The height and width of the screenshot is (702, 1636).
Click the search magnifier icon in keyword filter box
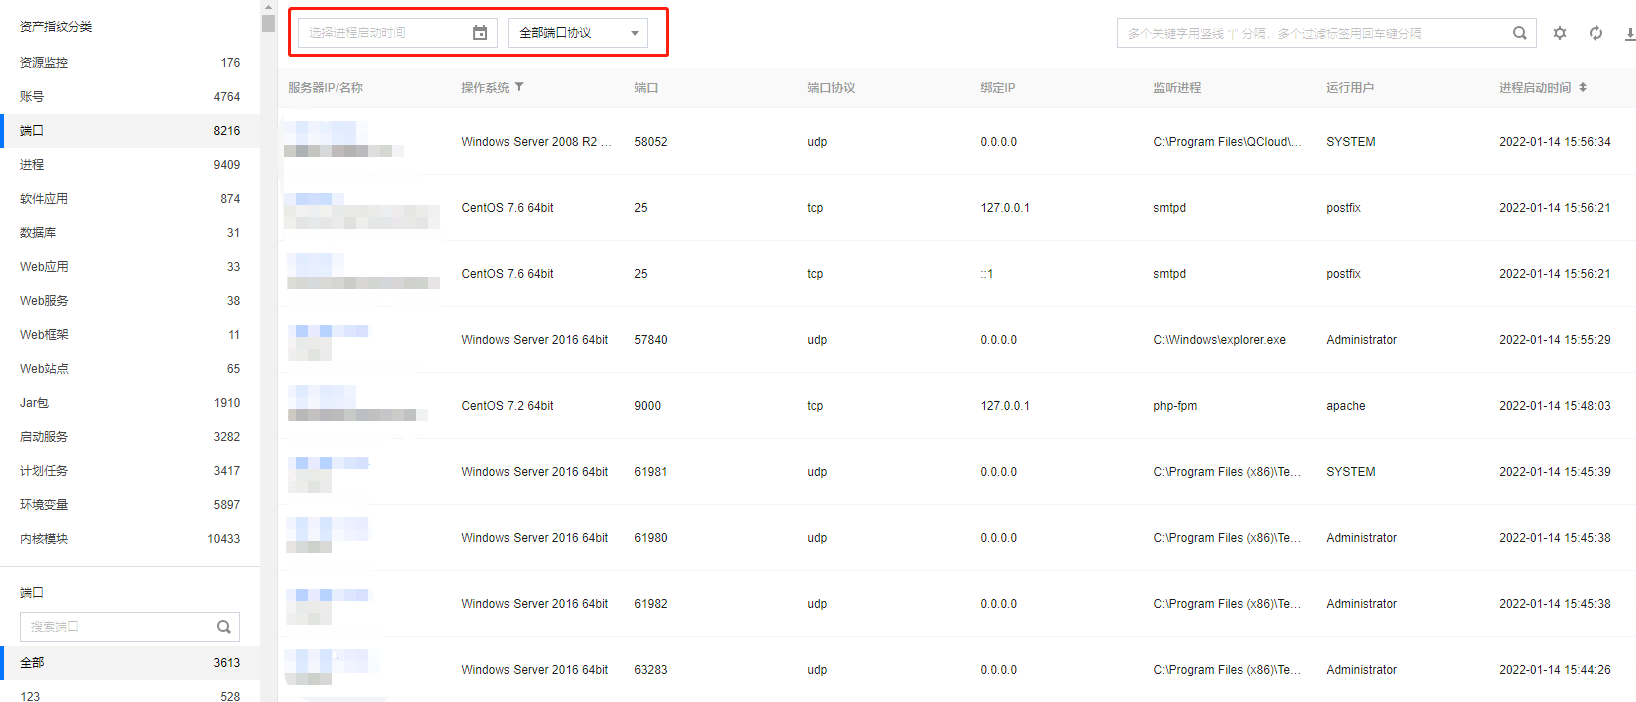pyautogui.click(x=1519, y=33)
